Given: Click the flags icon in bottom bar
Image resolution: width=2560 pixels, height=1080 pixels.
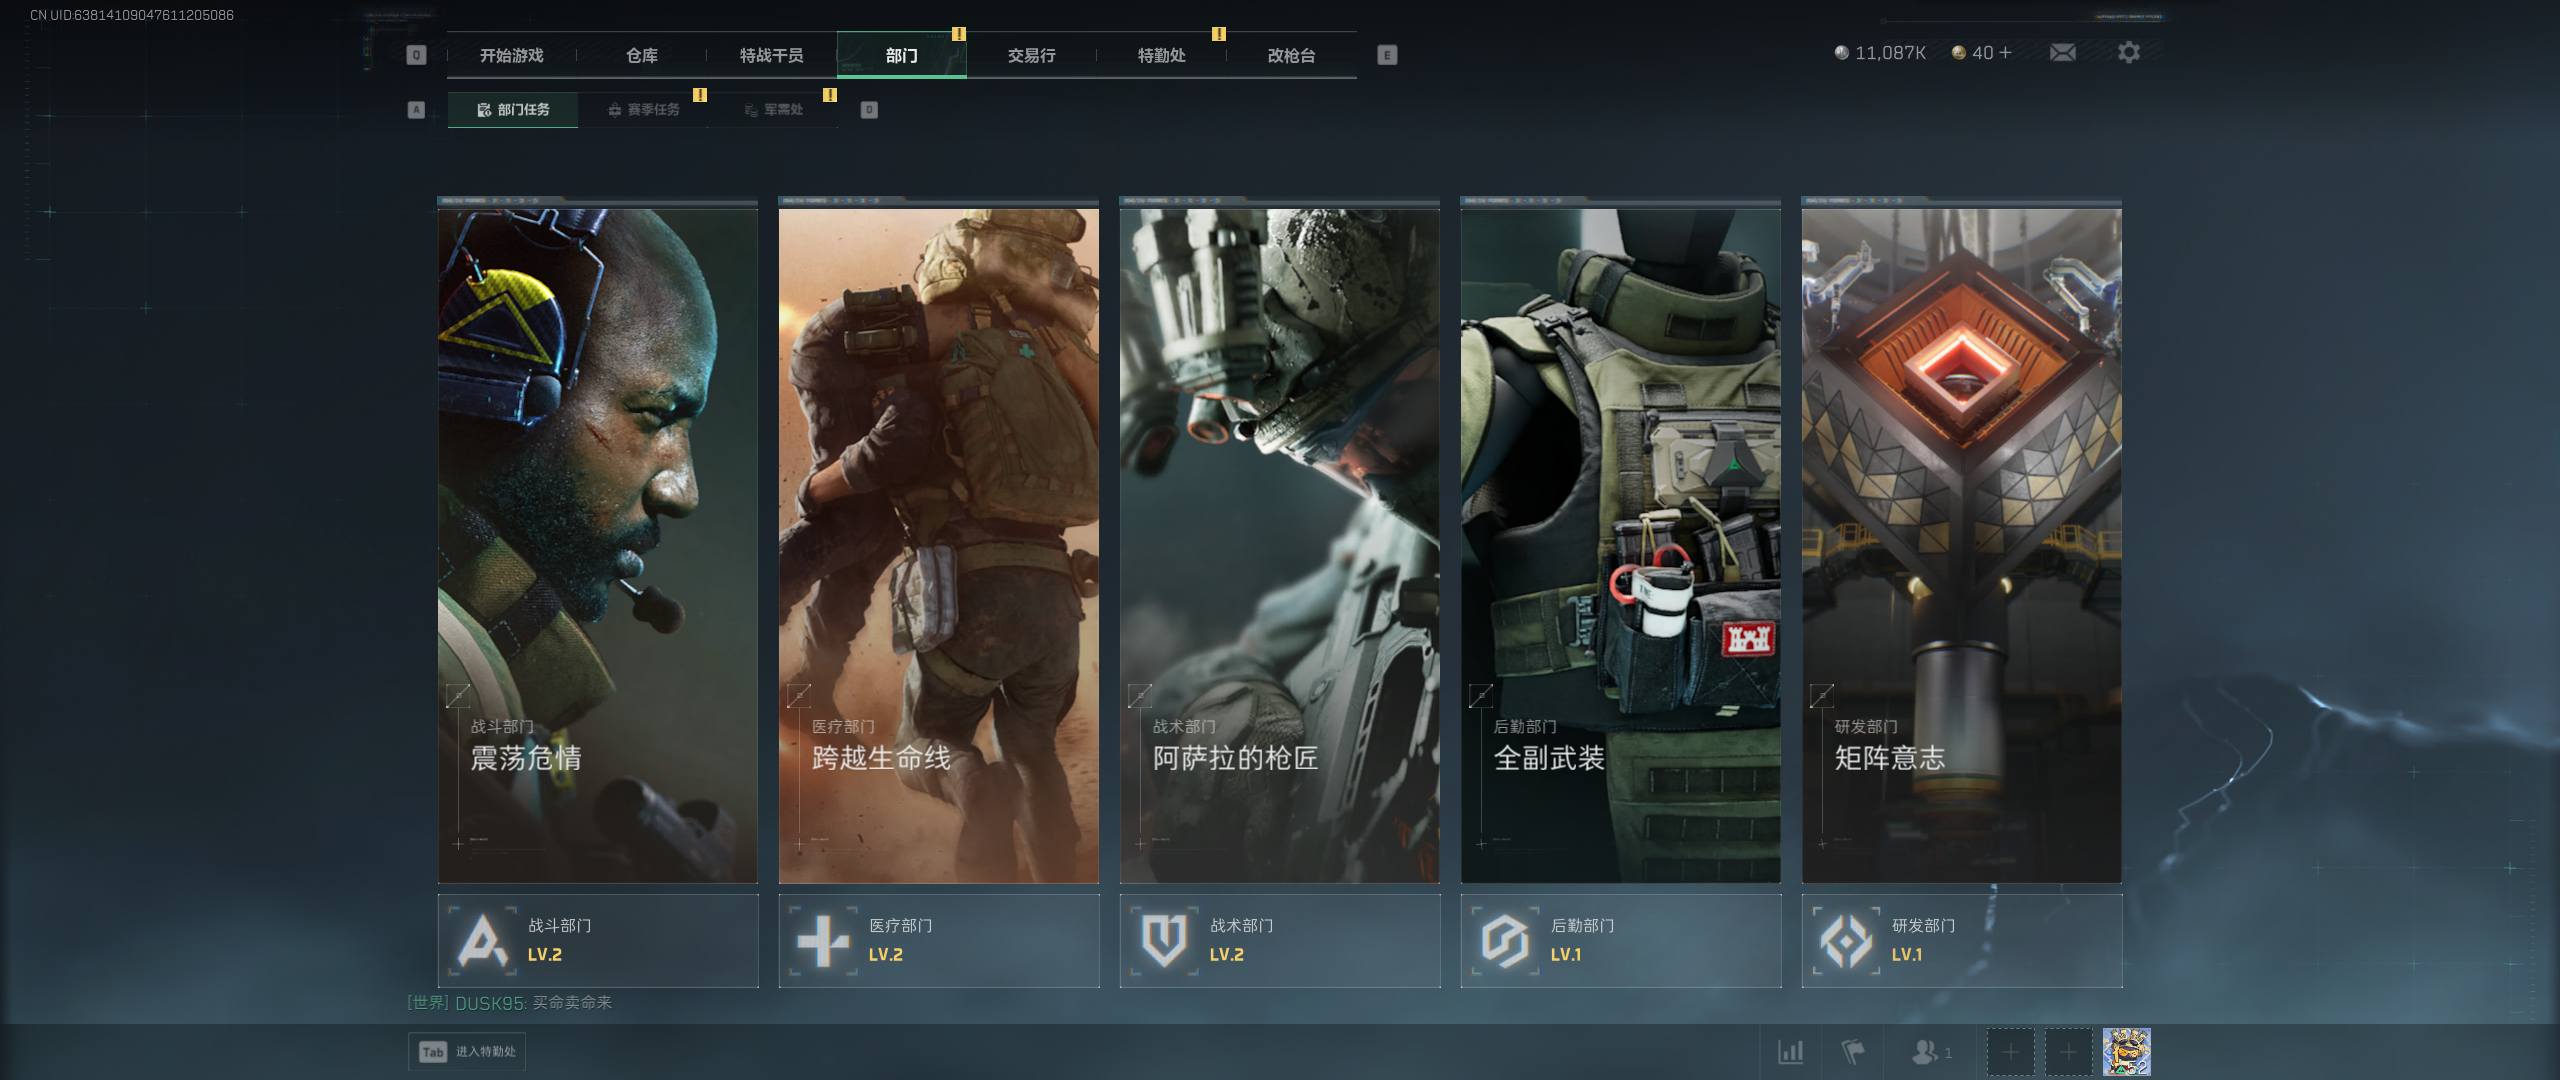Looking at the screenshot, I should tap(1853, 1052).
